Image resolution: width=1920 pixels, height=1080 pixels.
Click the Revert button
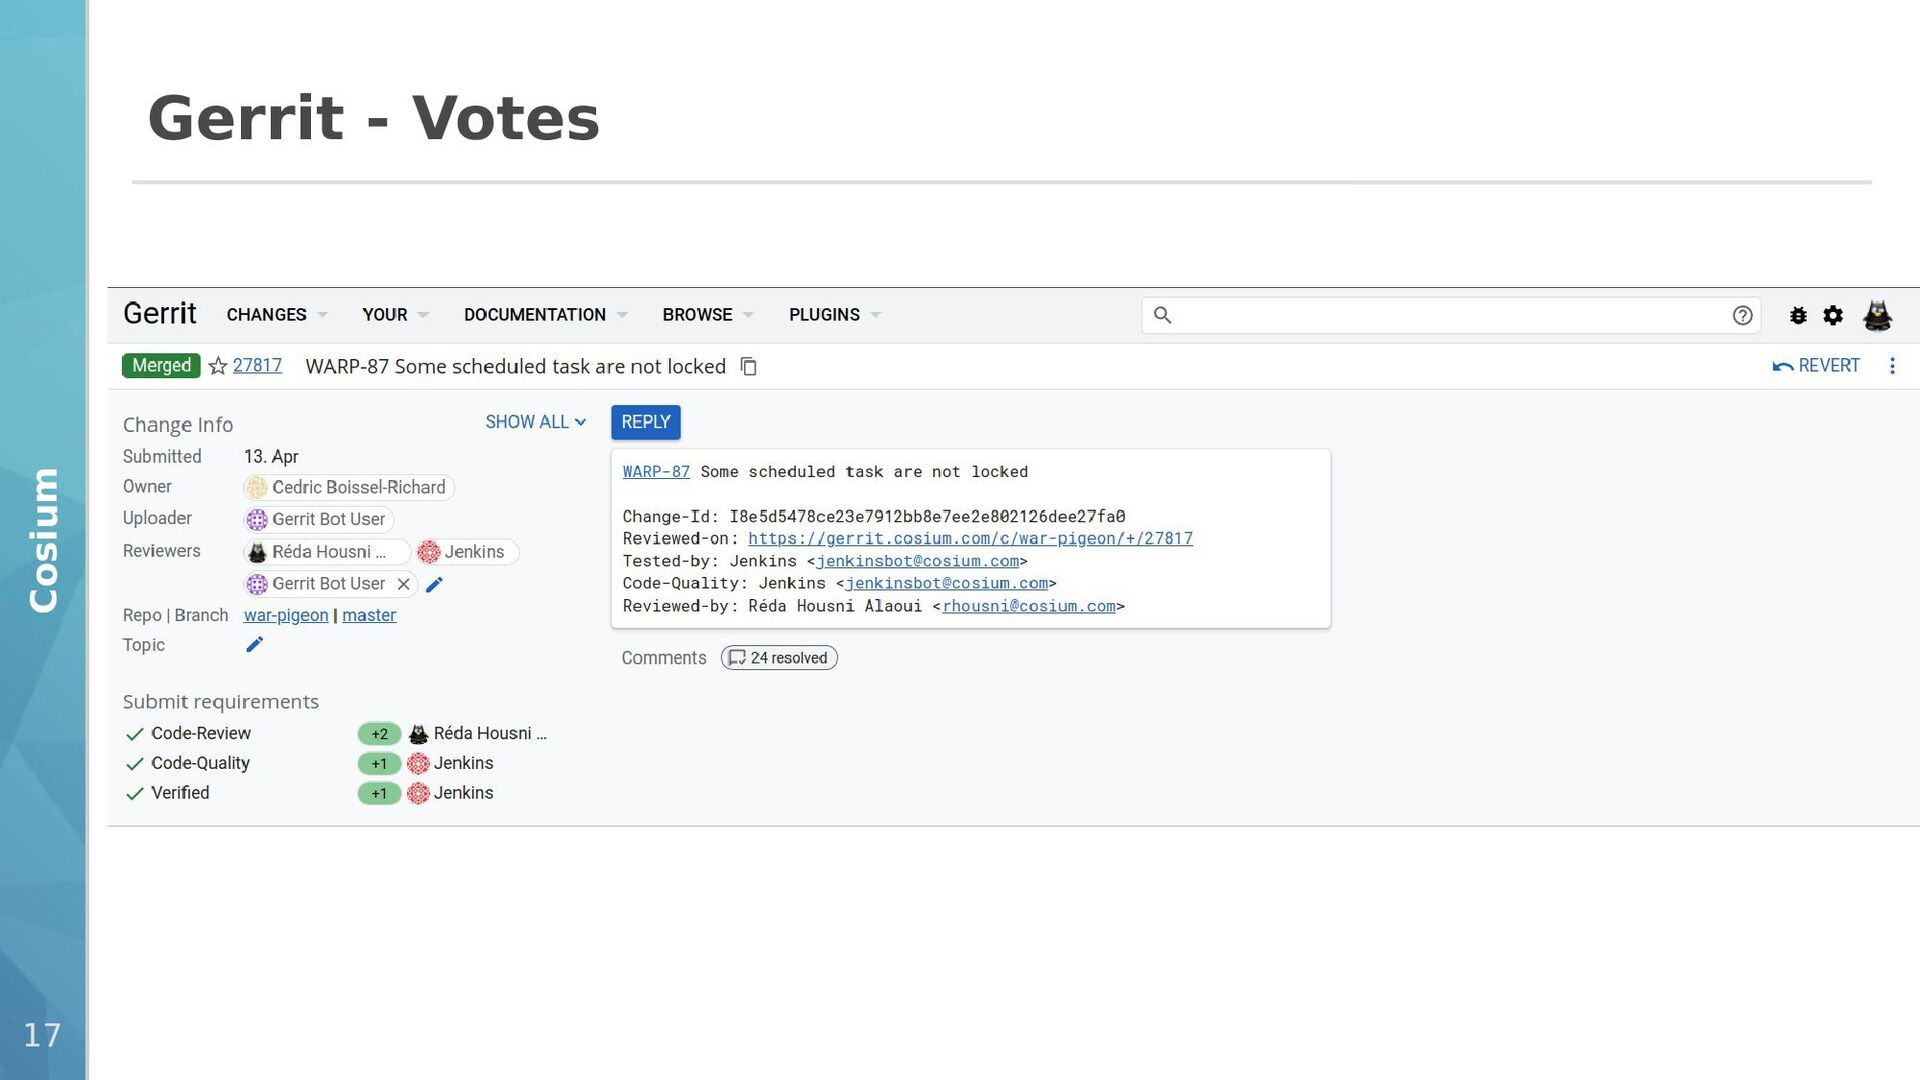1816,366
